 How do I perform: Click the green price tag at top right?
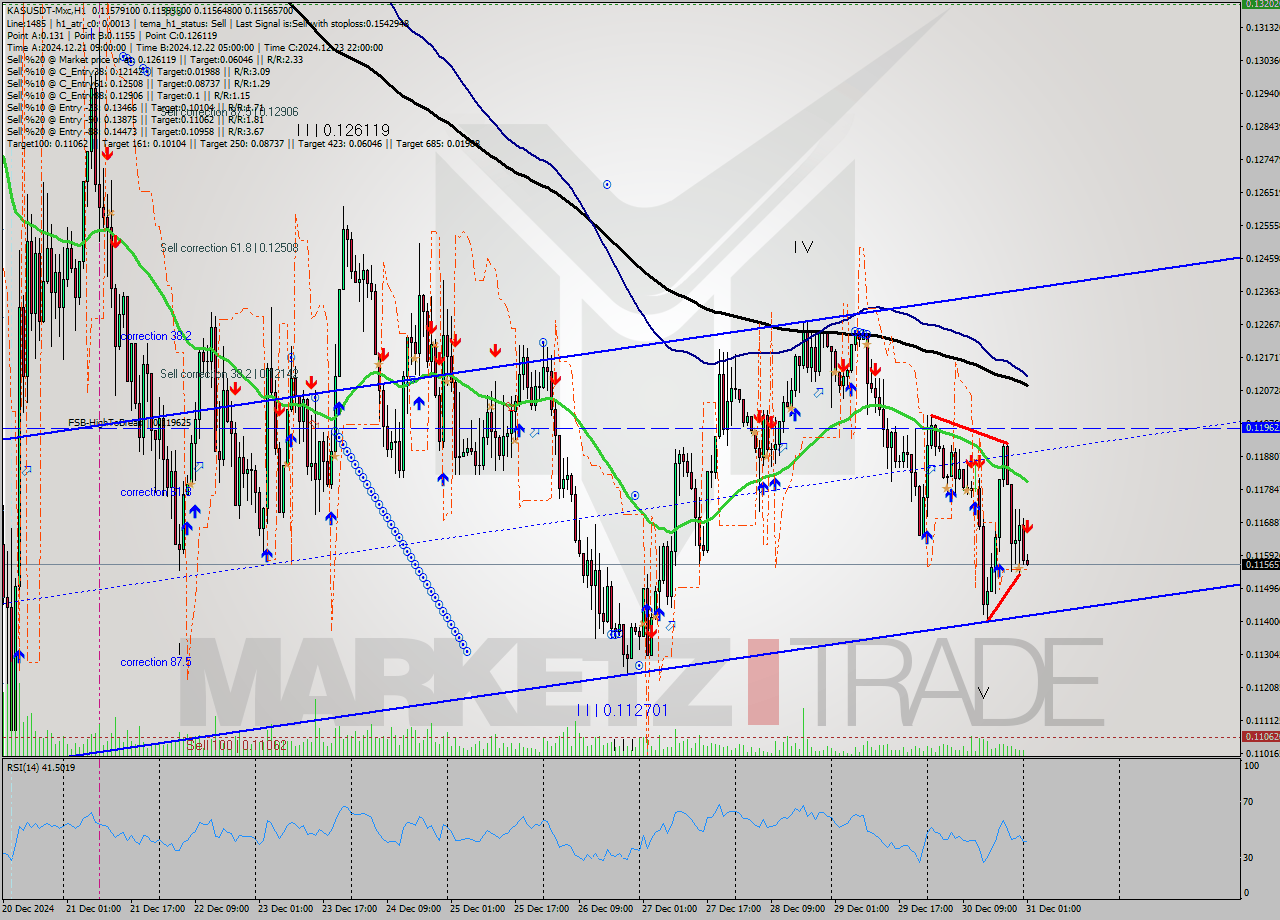[1260, 3]
